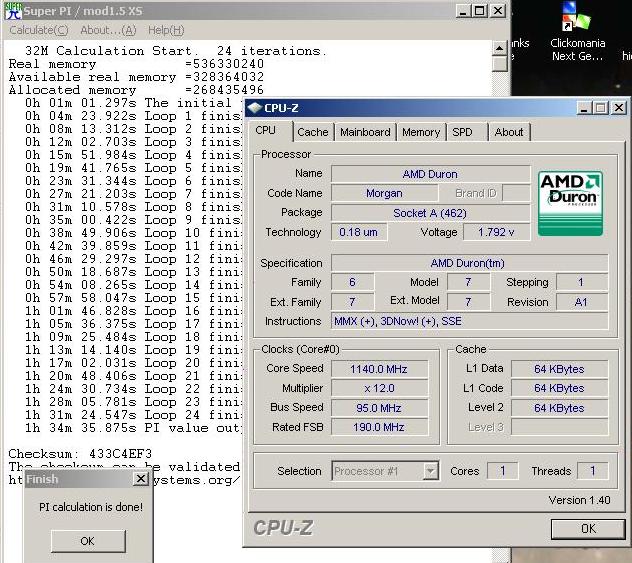
Task: Click the 'Real memory =536330240' line
Action: [x=136, y=64]
